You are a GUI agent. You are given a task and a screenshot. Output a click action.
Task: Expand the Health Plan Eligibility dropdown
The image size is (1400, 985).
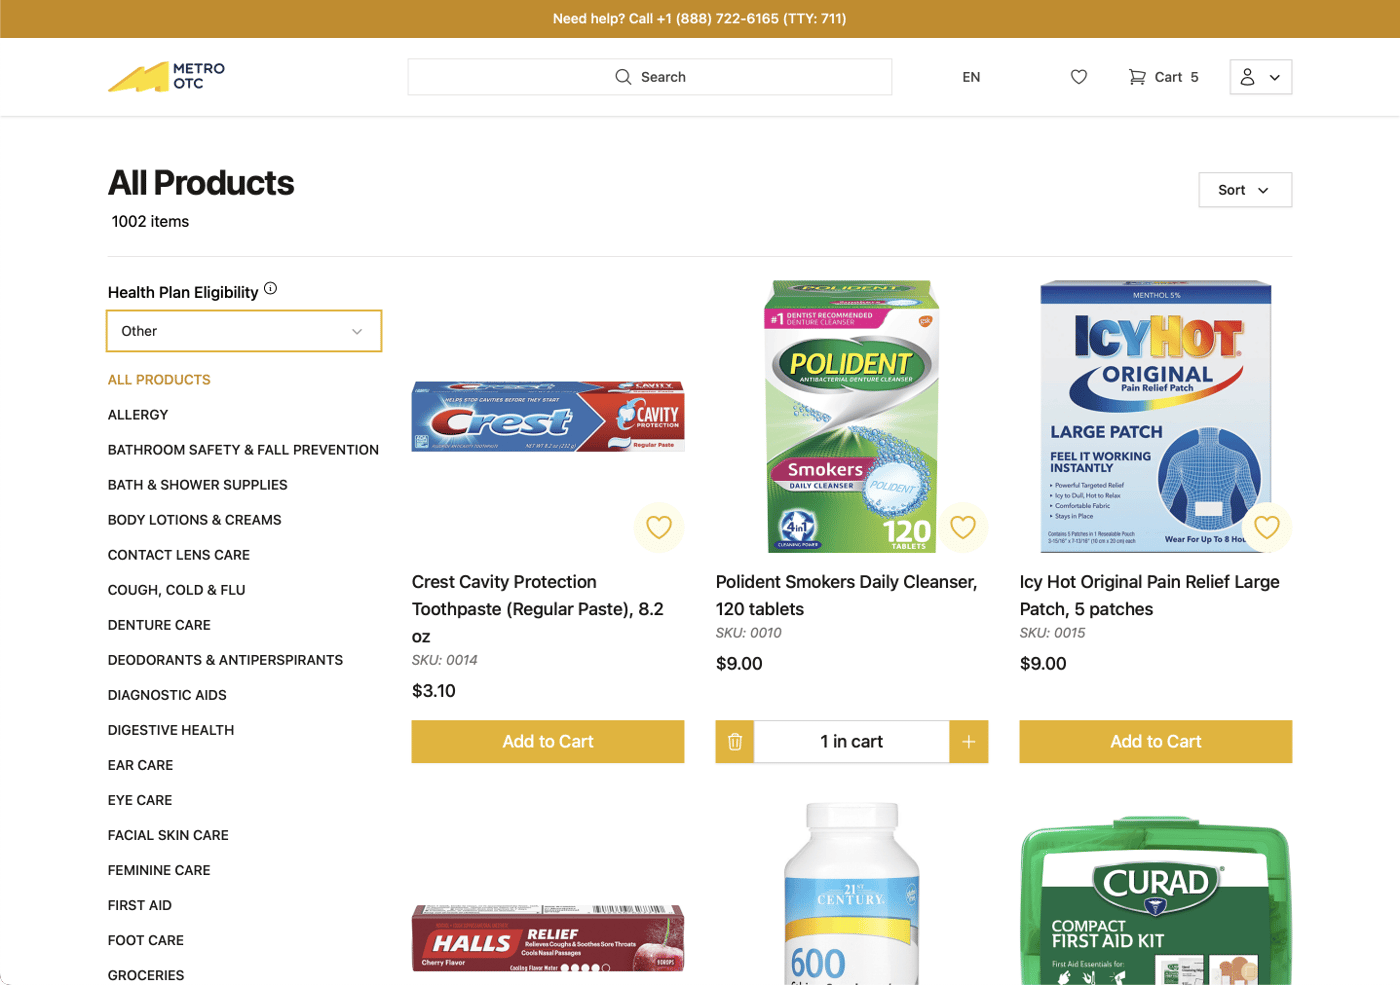pyautogui.click(x=244, y=331)
